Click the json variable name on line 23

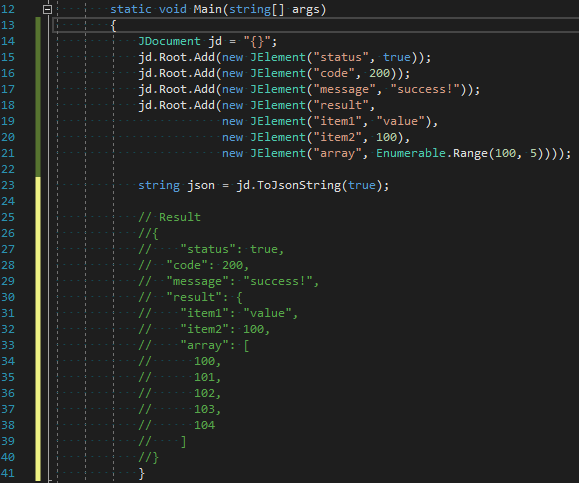(201, 185)
